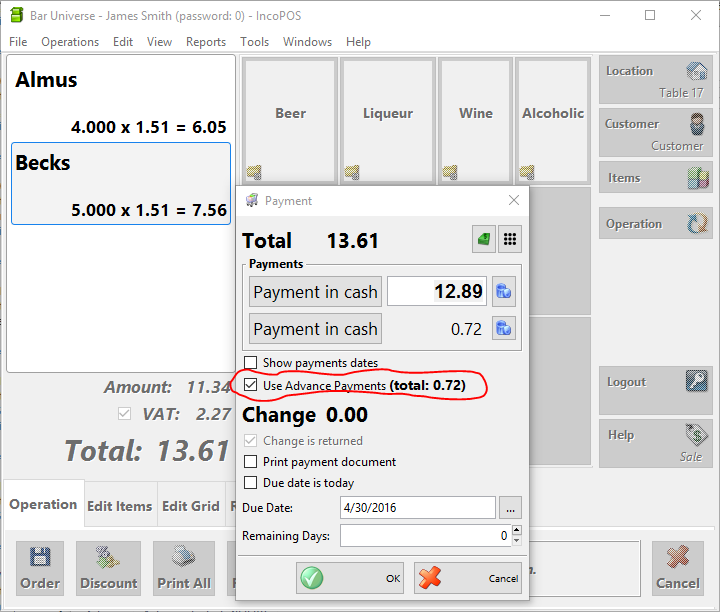Click the green banknote icon beside Total
This screenshot has width=720, height=612.
tap(484, 239)
